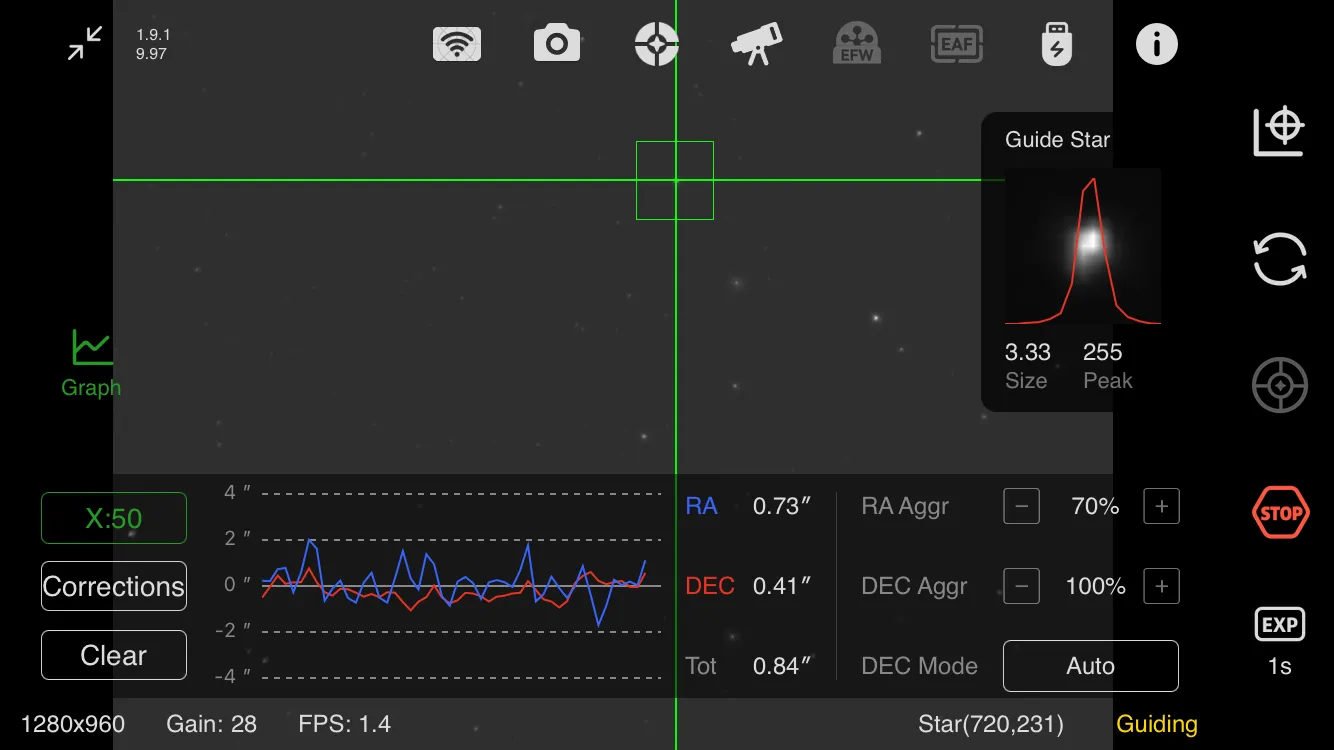This screenshot has width=1334, height=750.
Task: Tap the RA 0.73″ error value
Action: click(x=781, y=506)
